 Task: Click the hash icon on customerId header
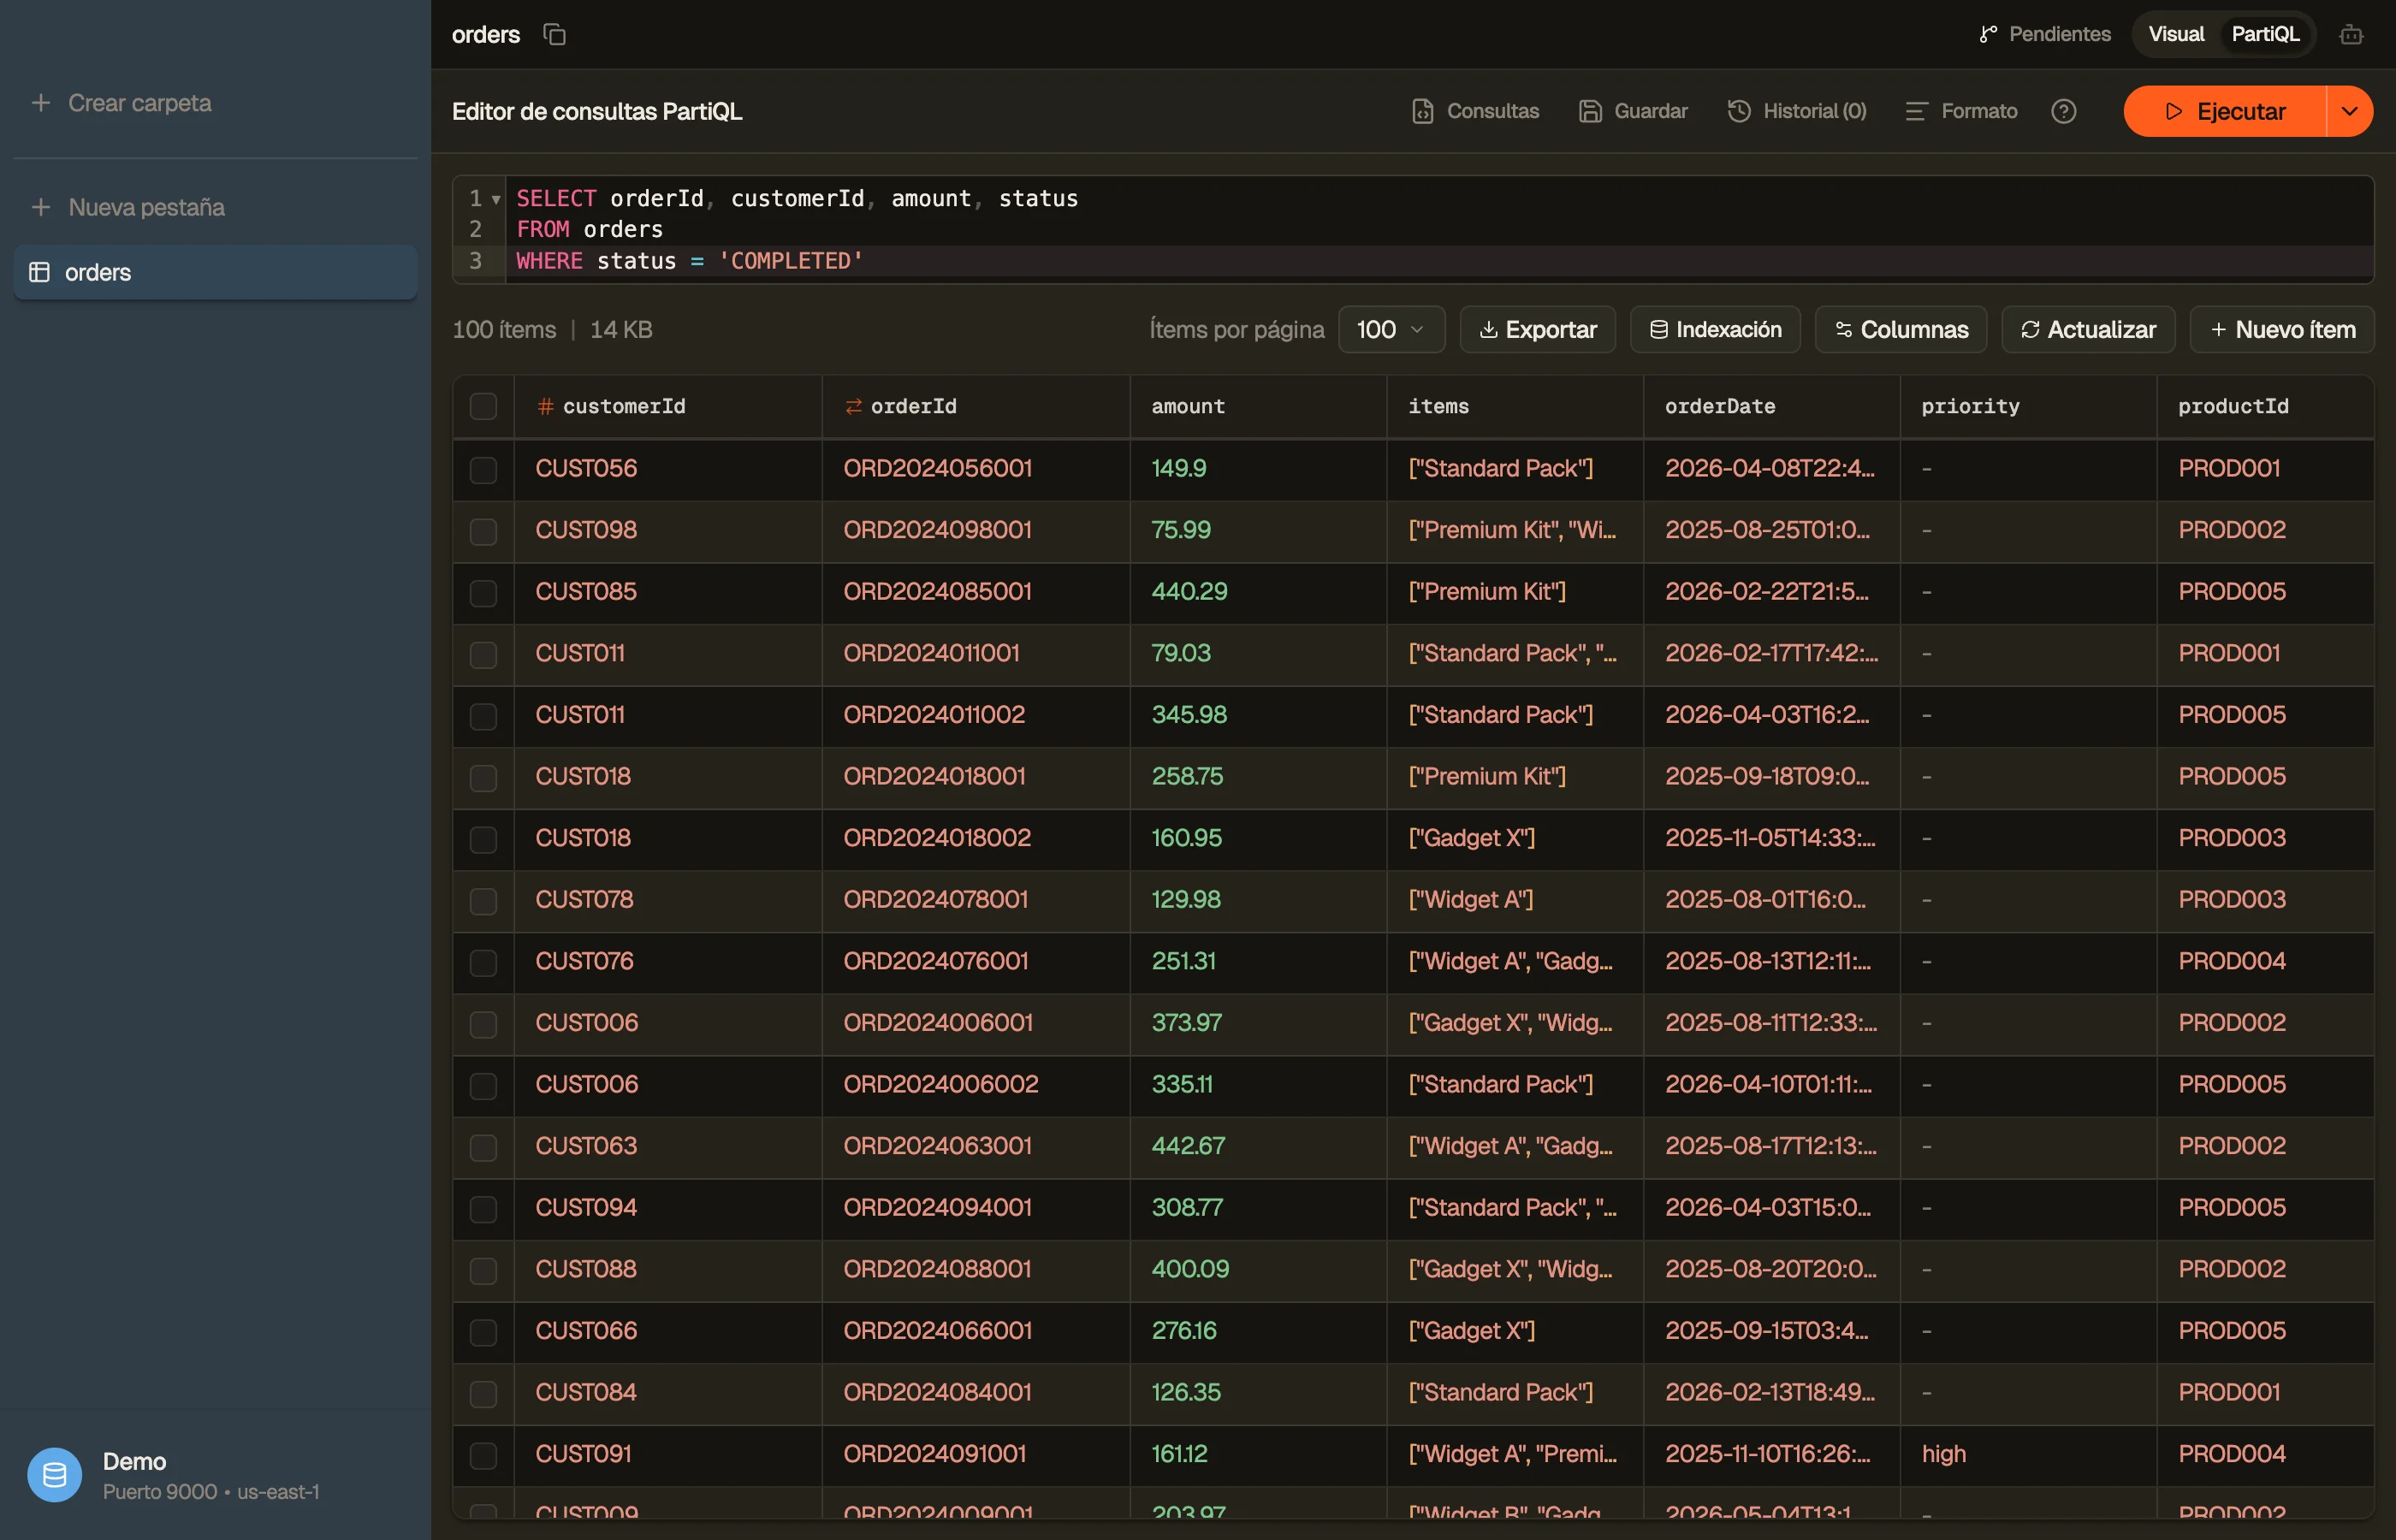point(545,406)
